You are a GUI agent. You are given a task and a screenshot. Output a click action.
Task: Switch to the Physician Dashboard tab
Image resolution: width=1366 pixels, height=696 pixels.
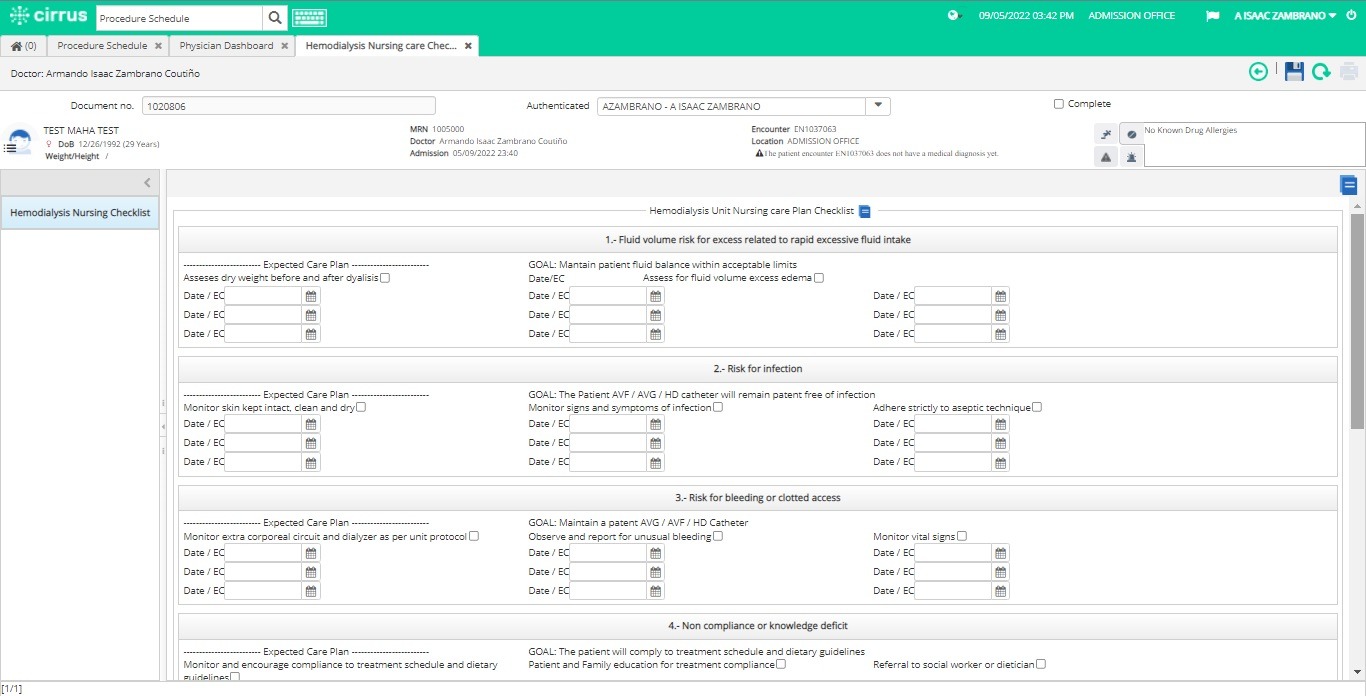click(226, 46)
